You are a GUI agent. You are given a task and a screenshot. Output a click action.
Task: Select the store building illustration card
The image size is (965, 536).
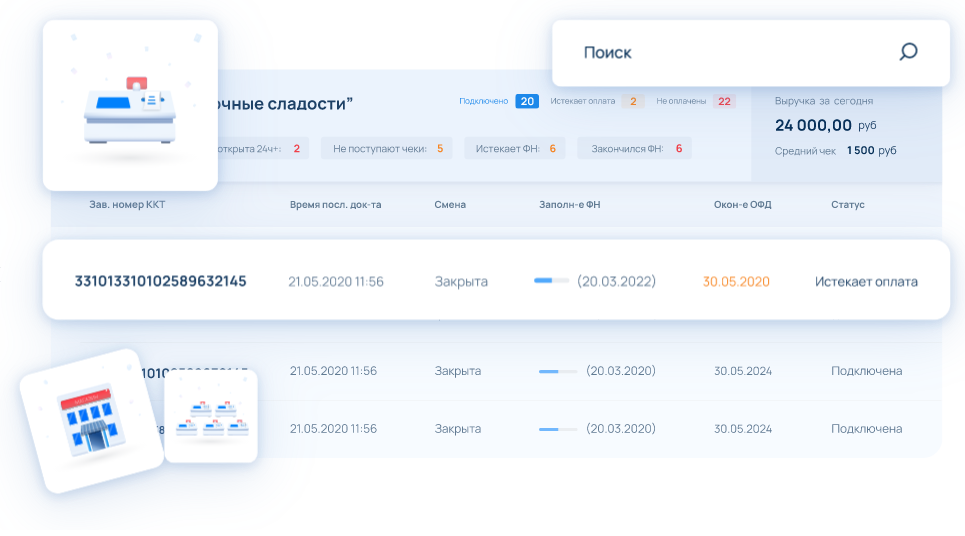tap(92, 422)
